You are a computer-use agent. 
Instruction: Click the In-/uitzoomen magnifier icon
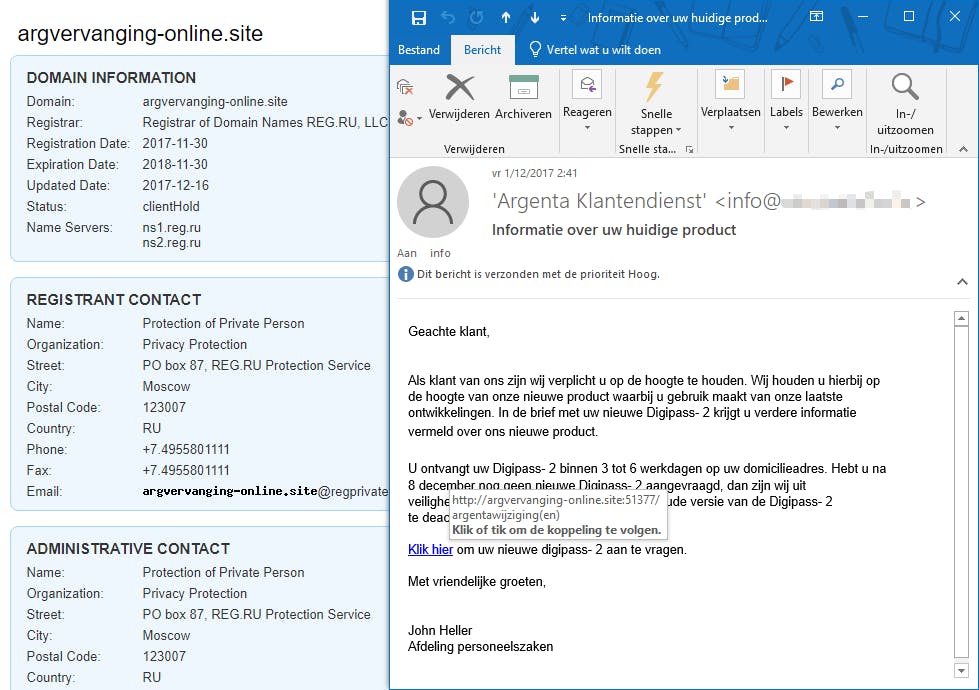coord(905,87)
